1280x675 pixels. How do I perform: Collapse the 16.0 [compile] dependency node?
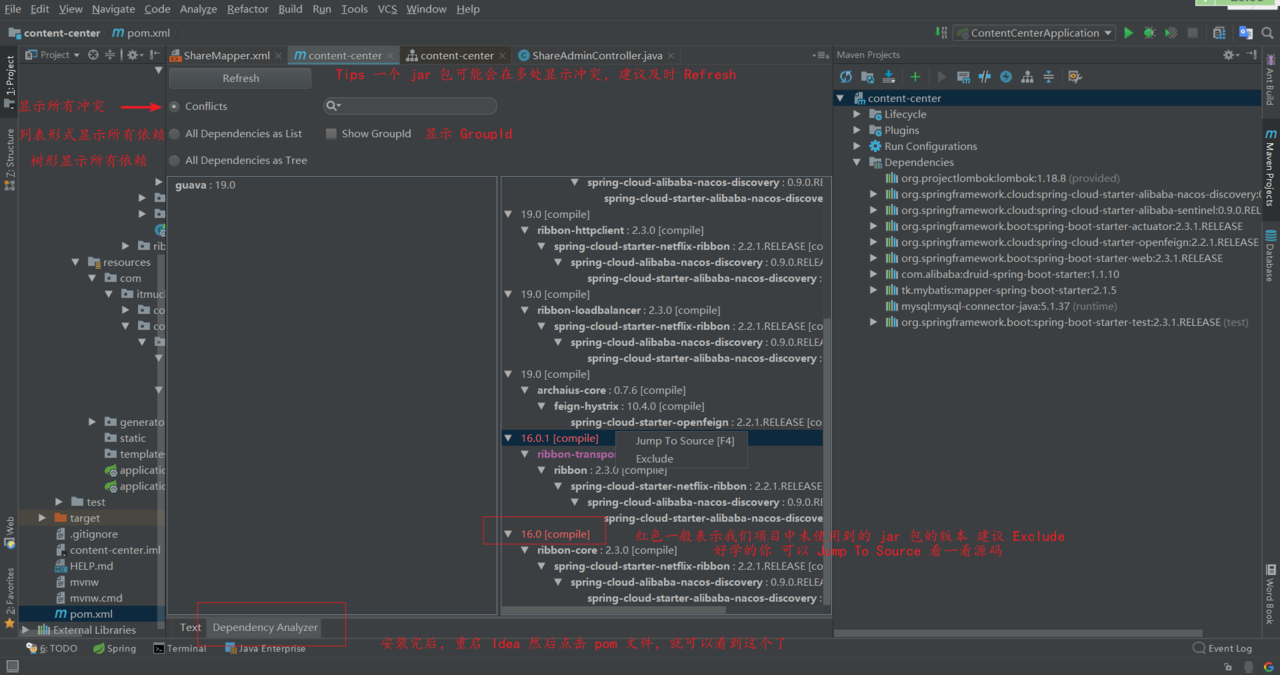[509, 534]
